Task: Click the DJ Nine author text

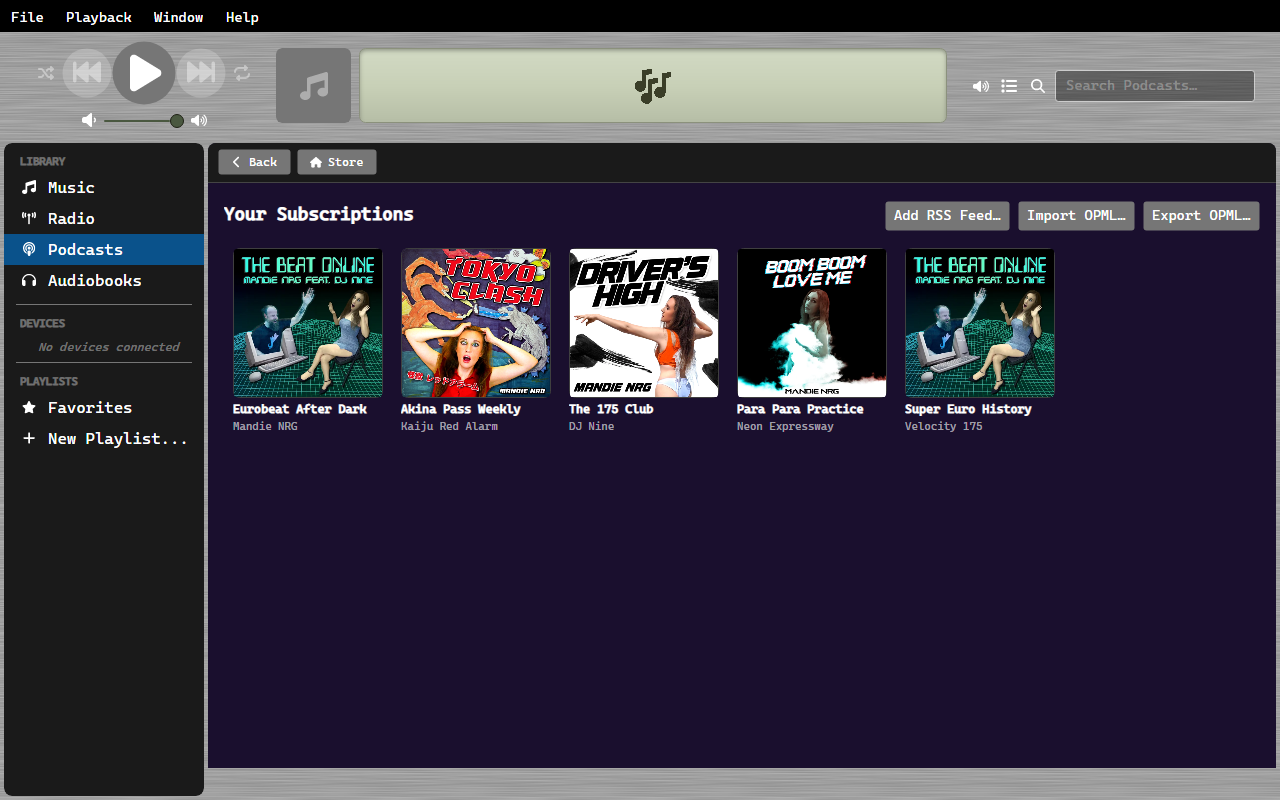Action: point(592,427)
